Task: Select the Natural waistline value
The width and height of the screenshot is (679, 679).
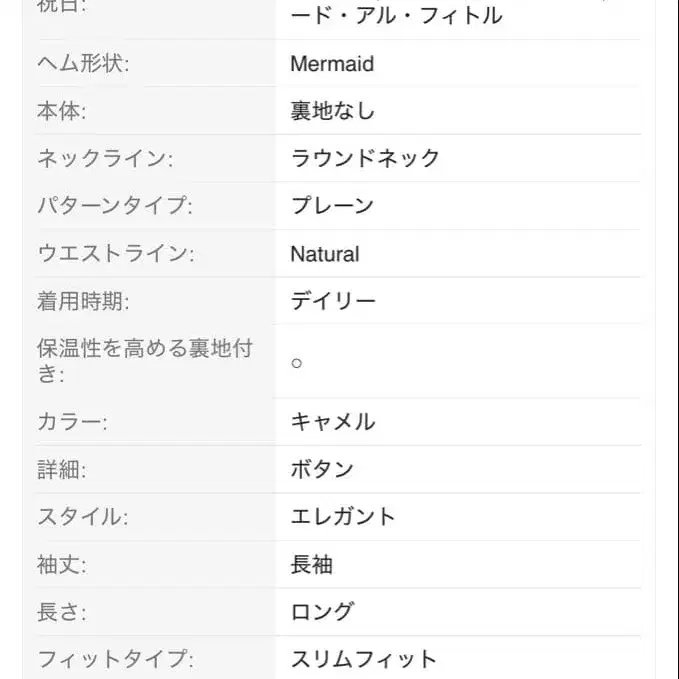Action: 324,254
